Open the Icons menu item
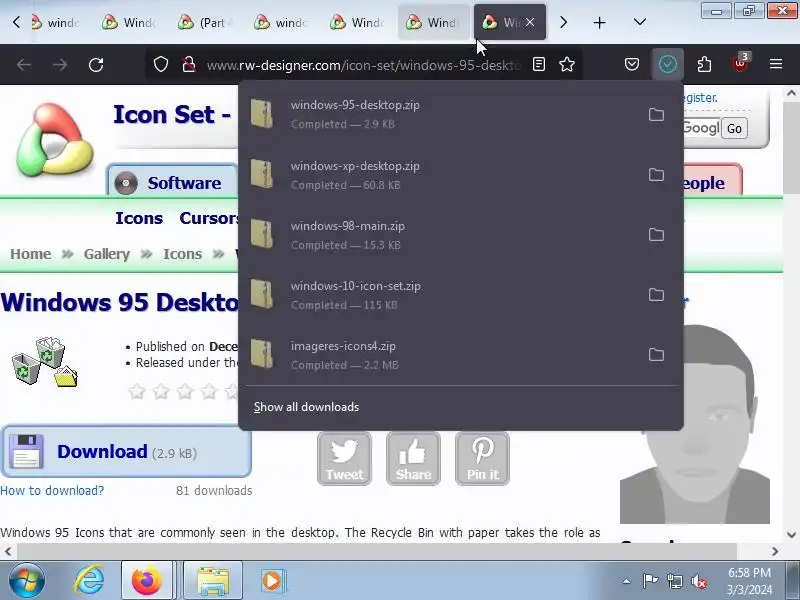This screenshot has width=800, height=600. 139,218
